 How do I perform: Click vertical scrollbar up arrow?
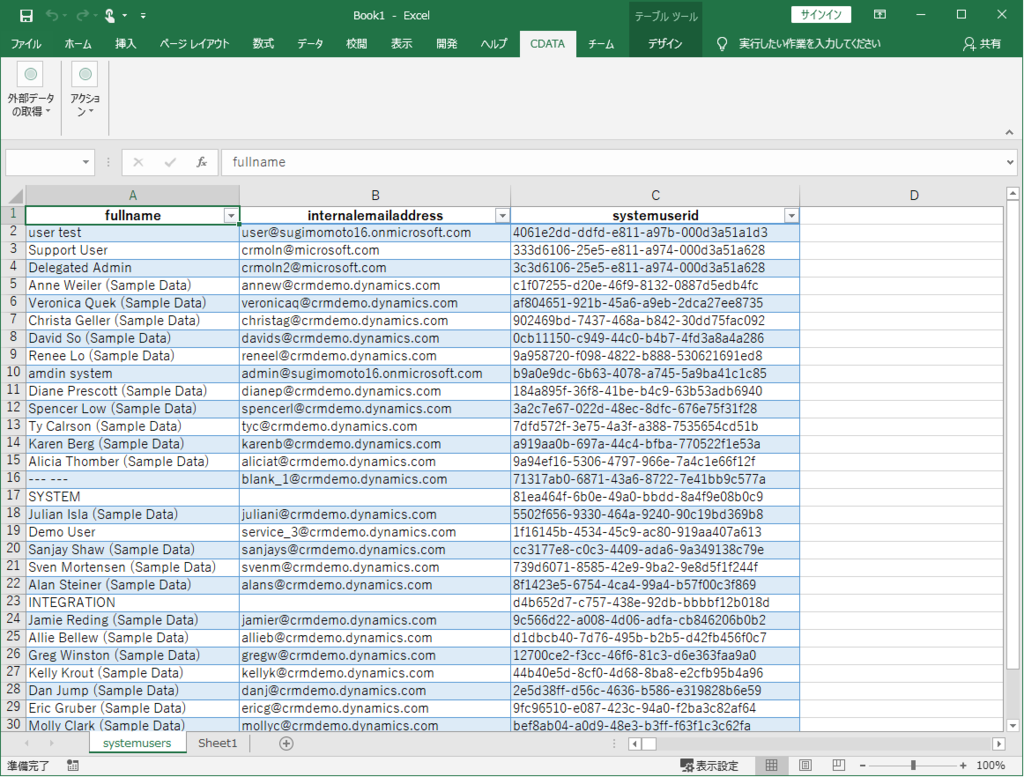(1012, 193)
